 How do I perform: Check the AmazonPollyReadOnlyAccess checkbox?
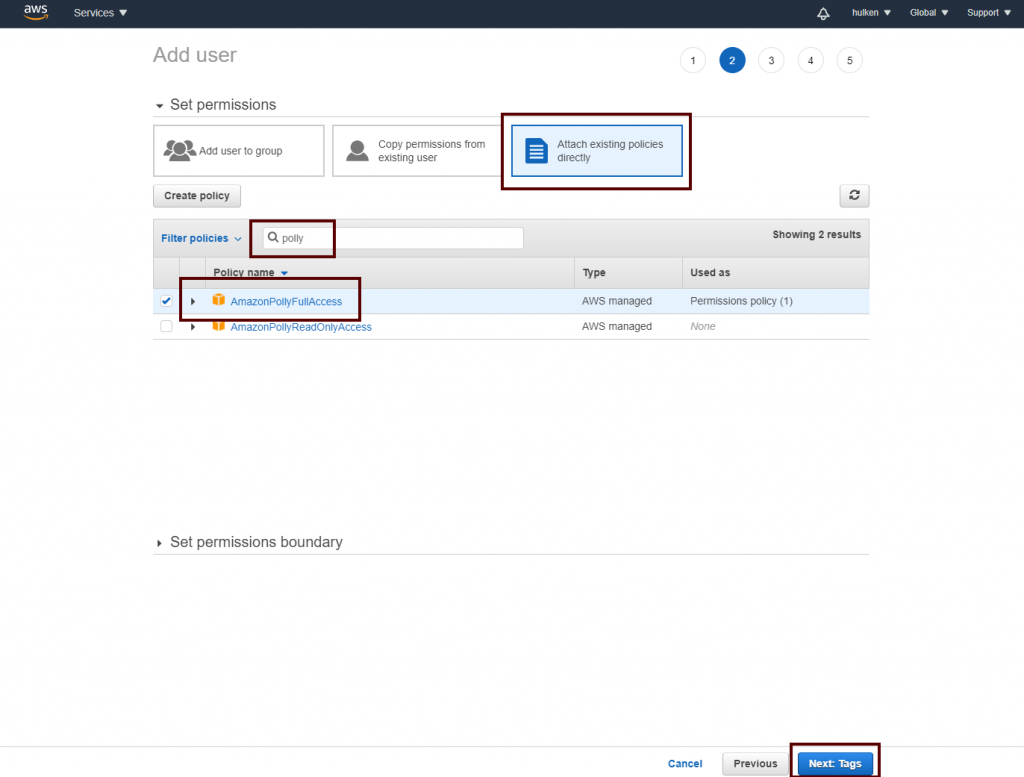tap(166, 327)
